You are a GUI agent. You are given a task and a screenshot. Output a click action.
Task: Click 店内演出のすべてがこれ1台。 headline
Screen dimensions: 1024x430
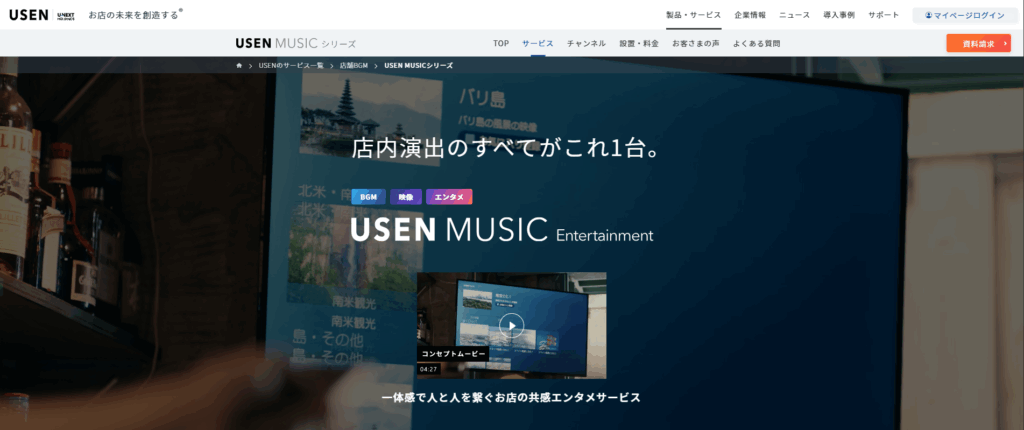click(x=509, y=147)
